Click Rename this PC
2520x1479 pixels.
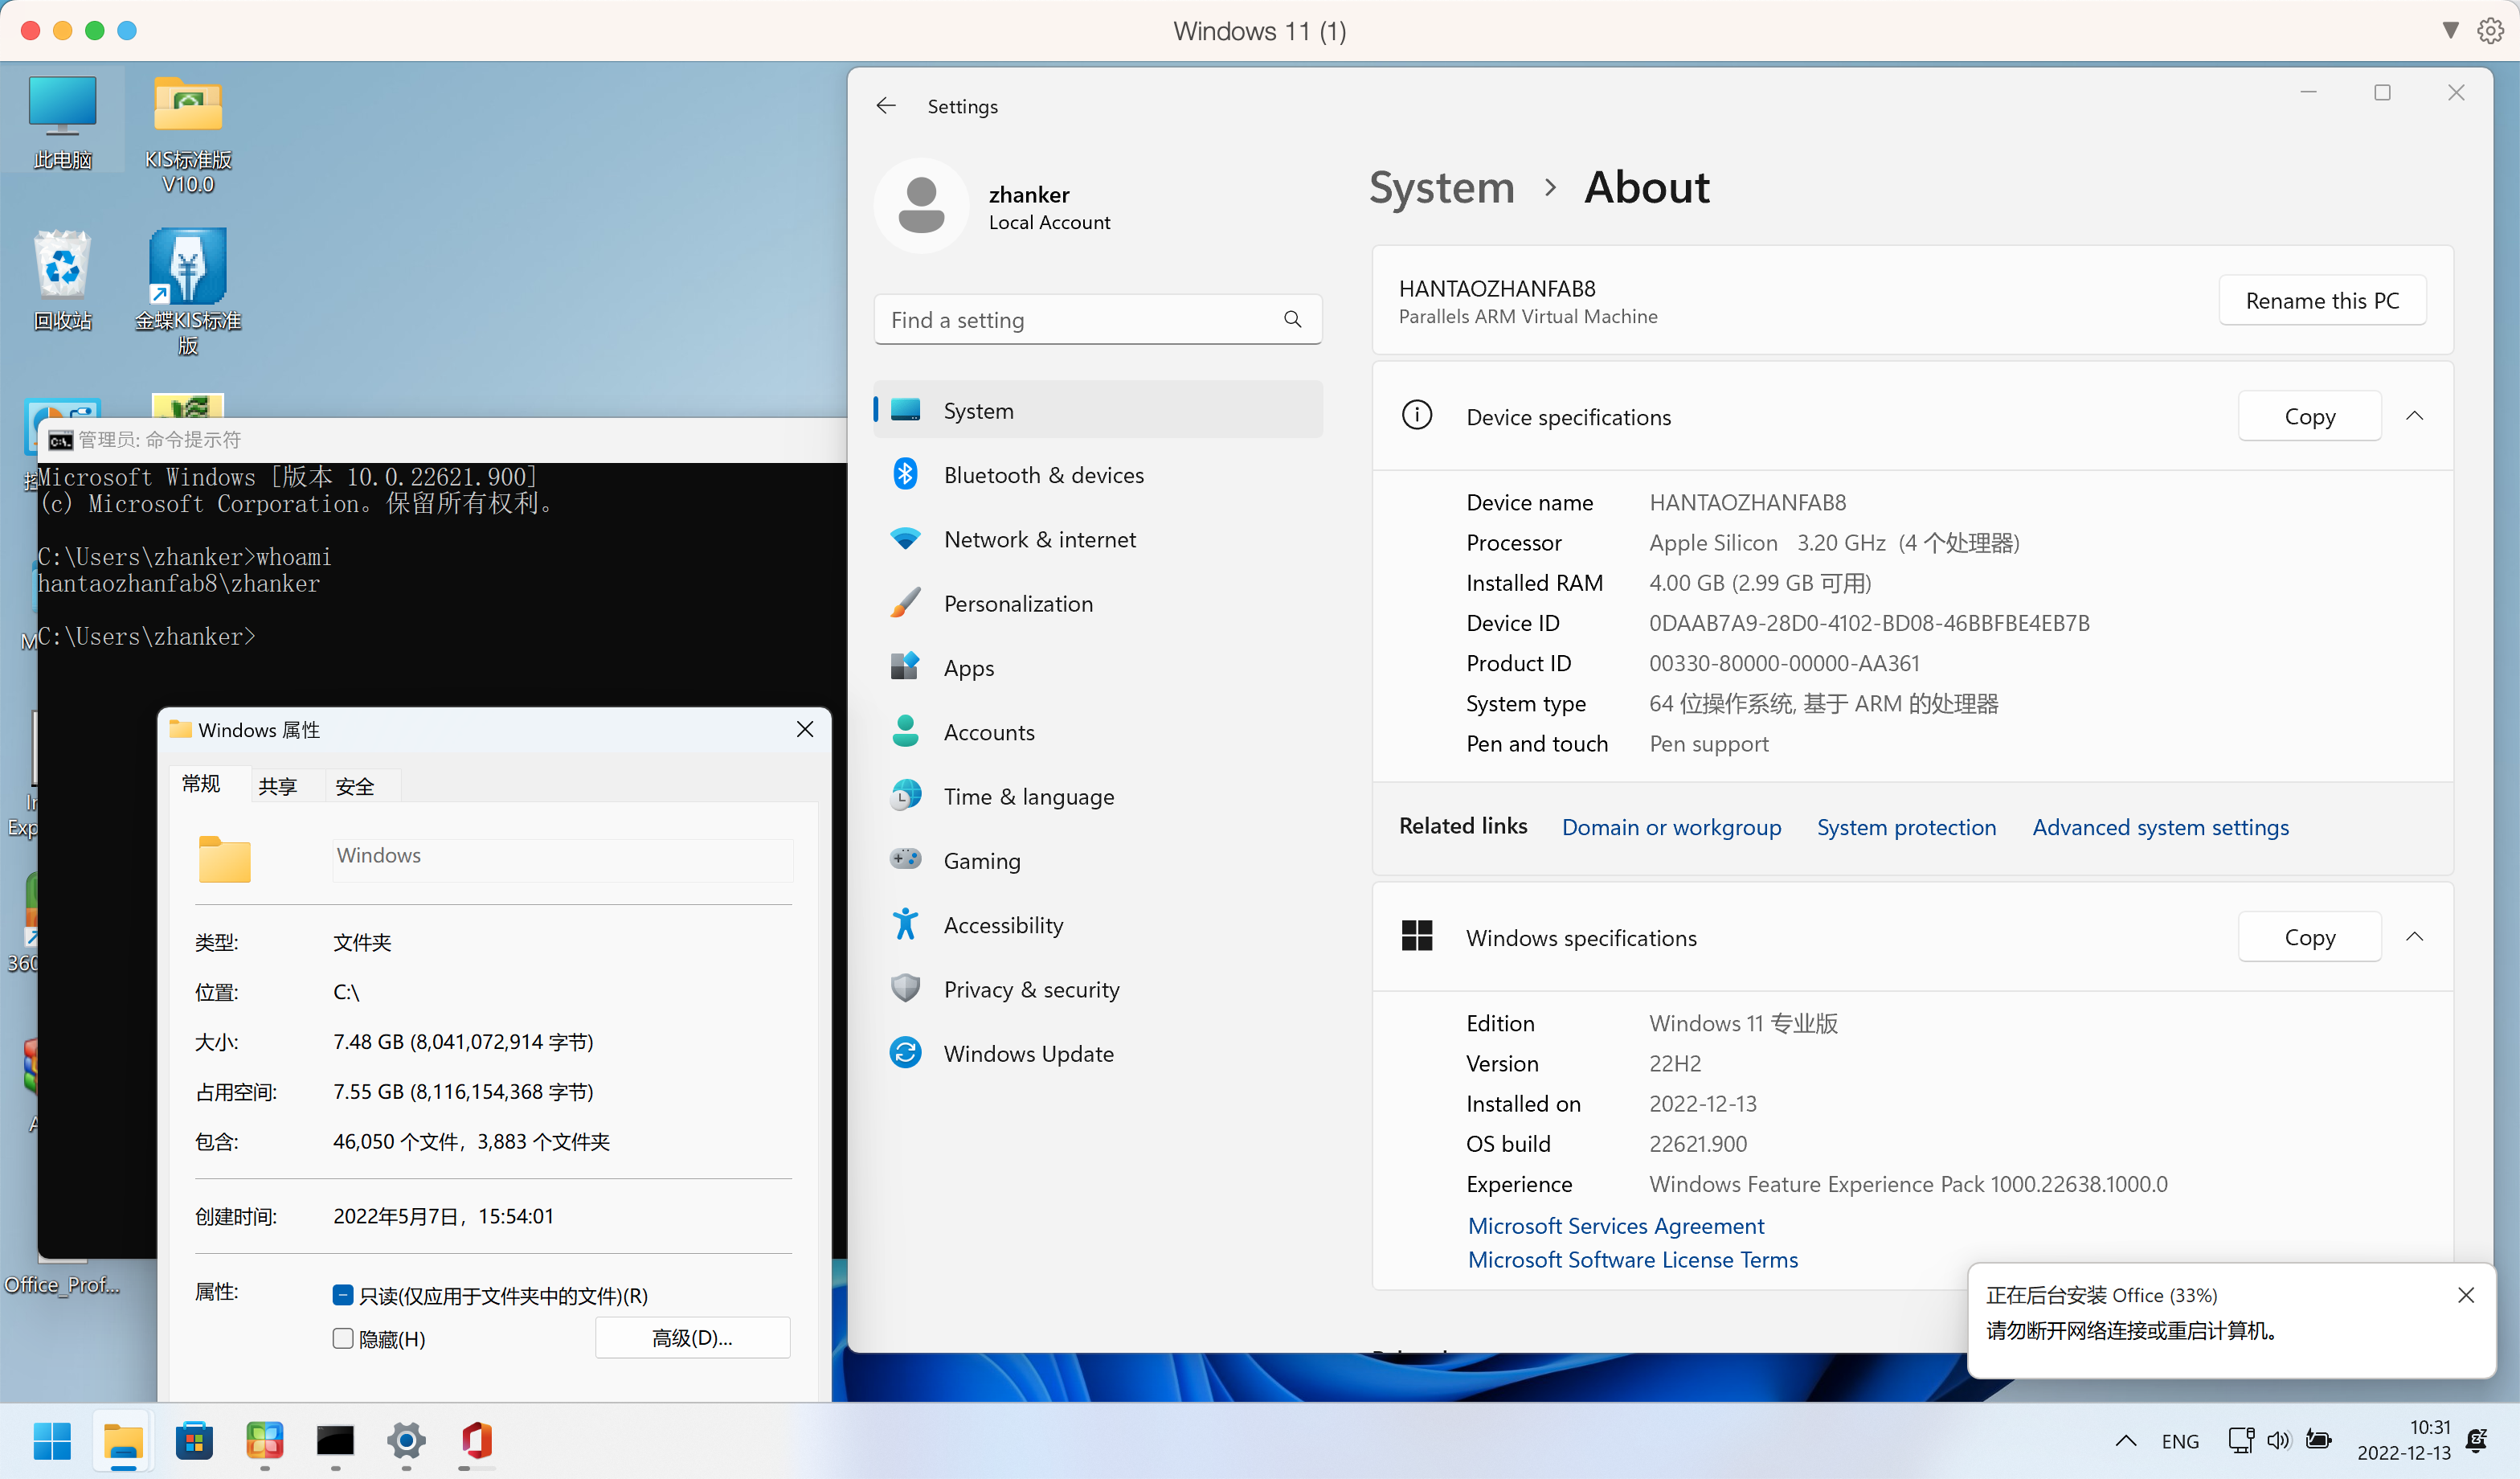coord(2322,300)
